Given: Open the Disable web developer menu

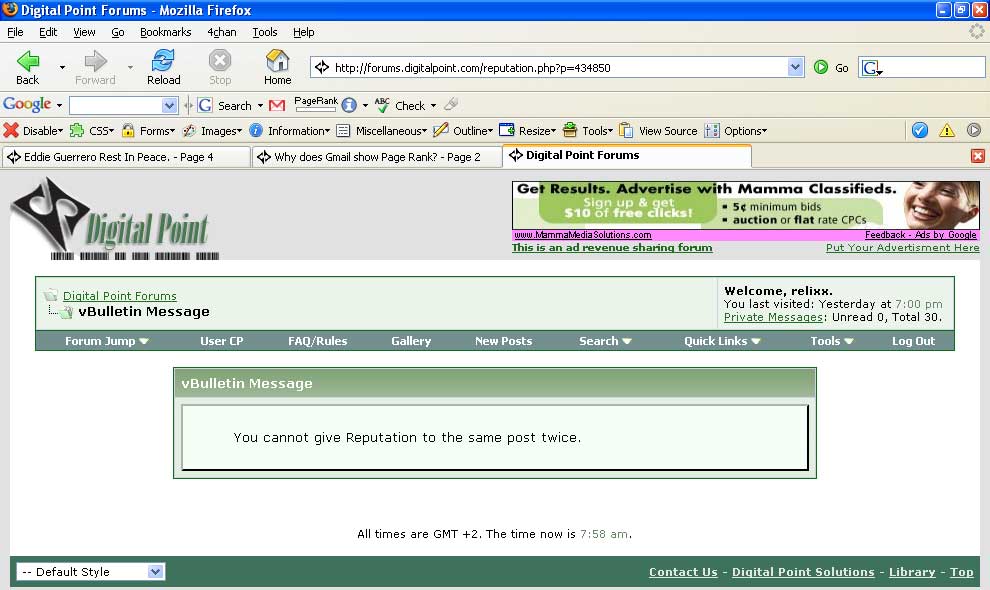Looking at the screenshot, I should click(33, 131).
